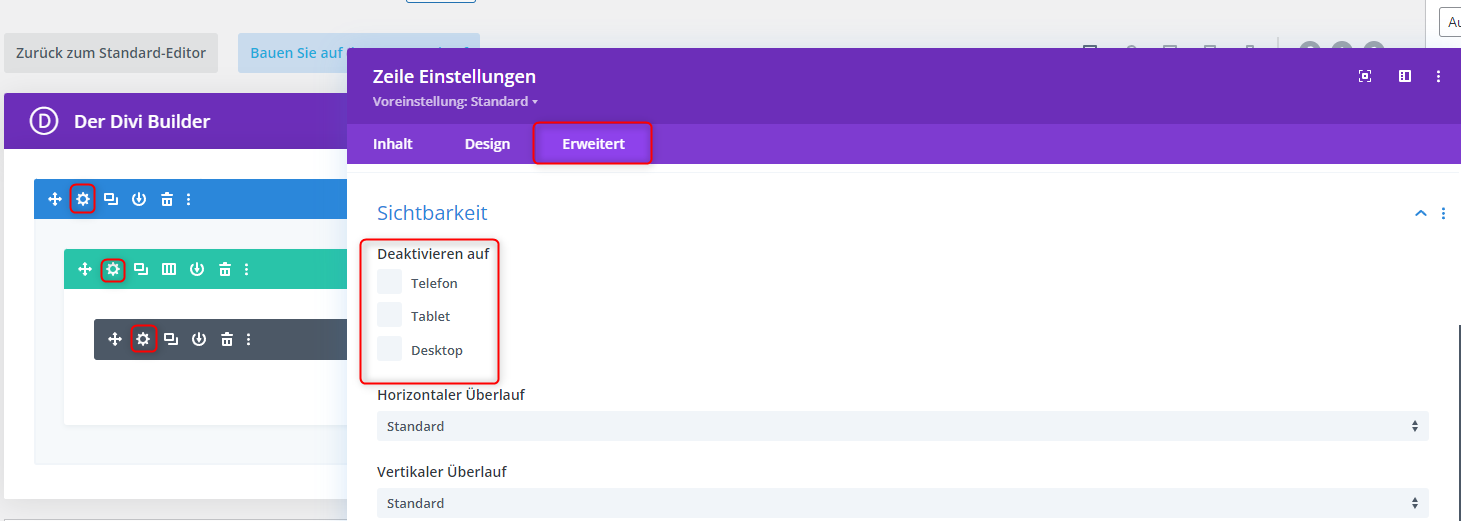Open Sichtbarkeit section's three-dot options menu
Screen dimensions: 1461x521
click(x=1443, y=213)
